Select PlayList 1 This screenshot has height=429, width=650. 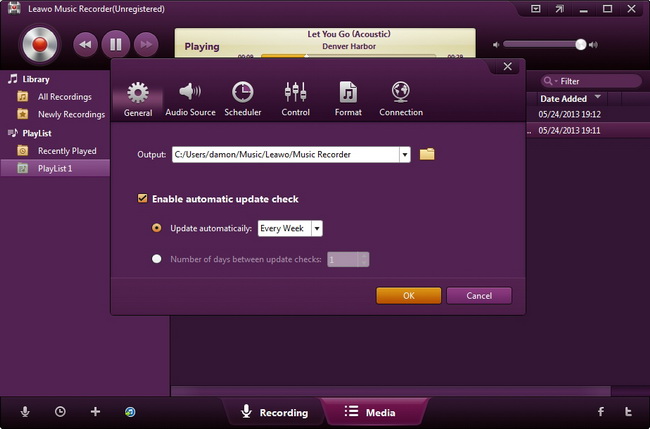click(56, 168)
